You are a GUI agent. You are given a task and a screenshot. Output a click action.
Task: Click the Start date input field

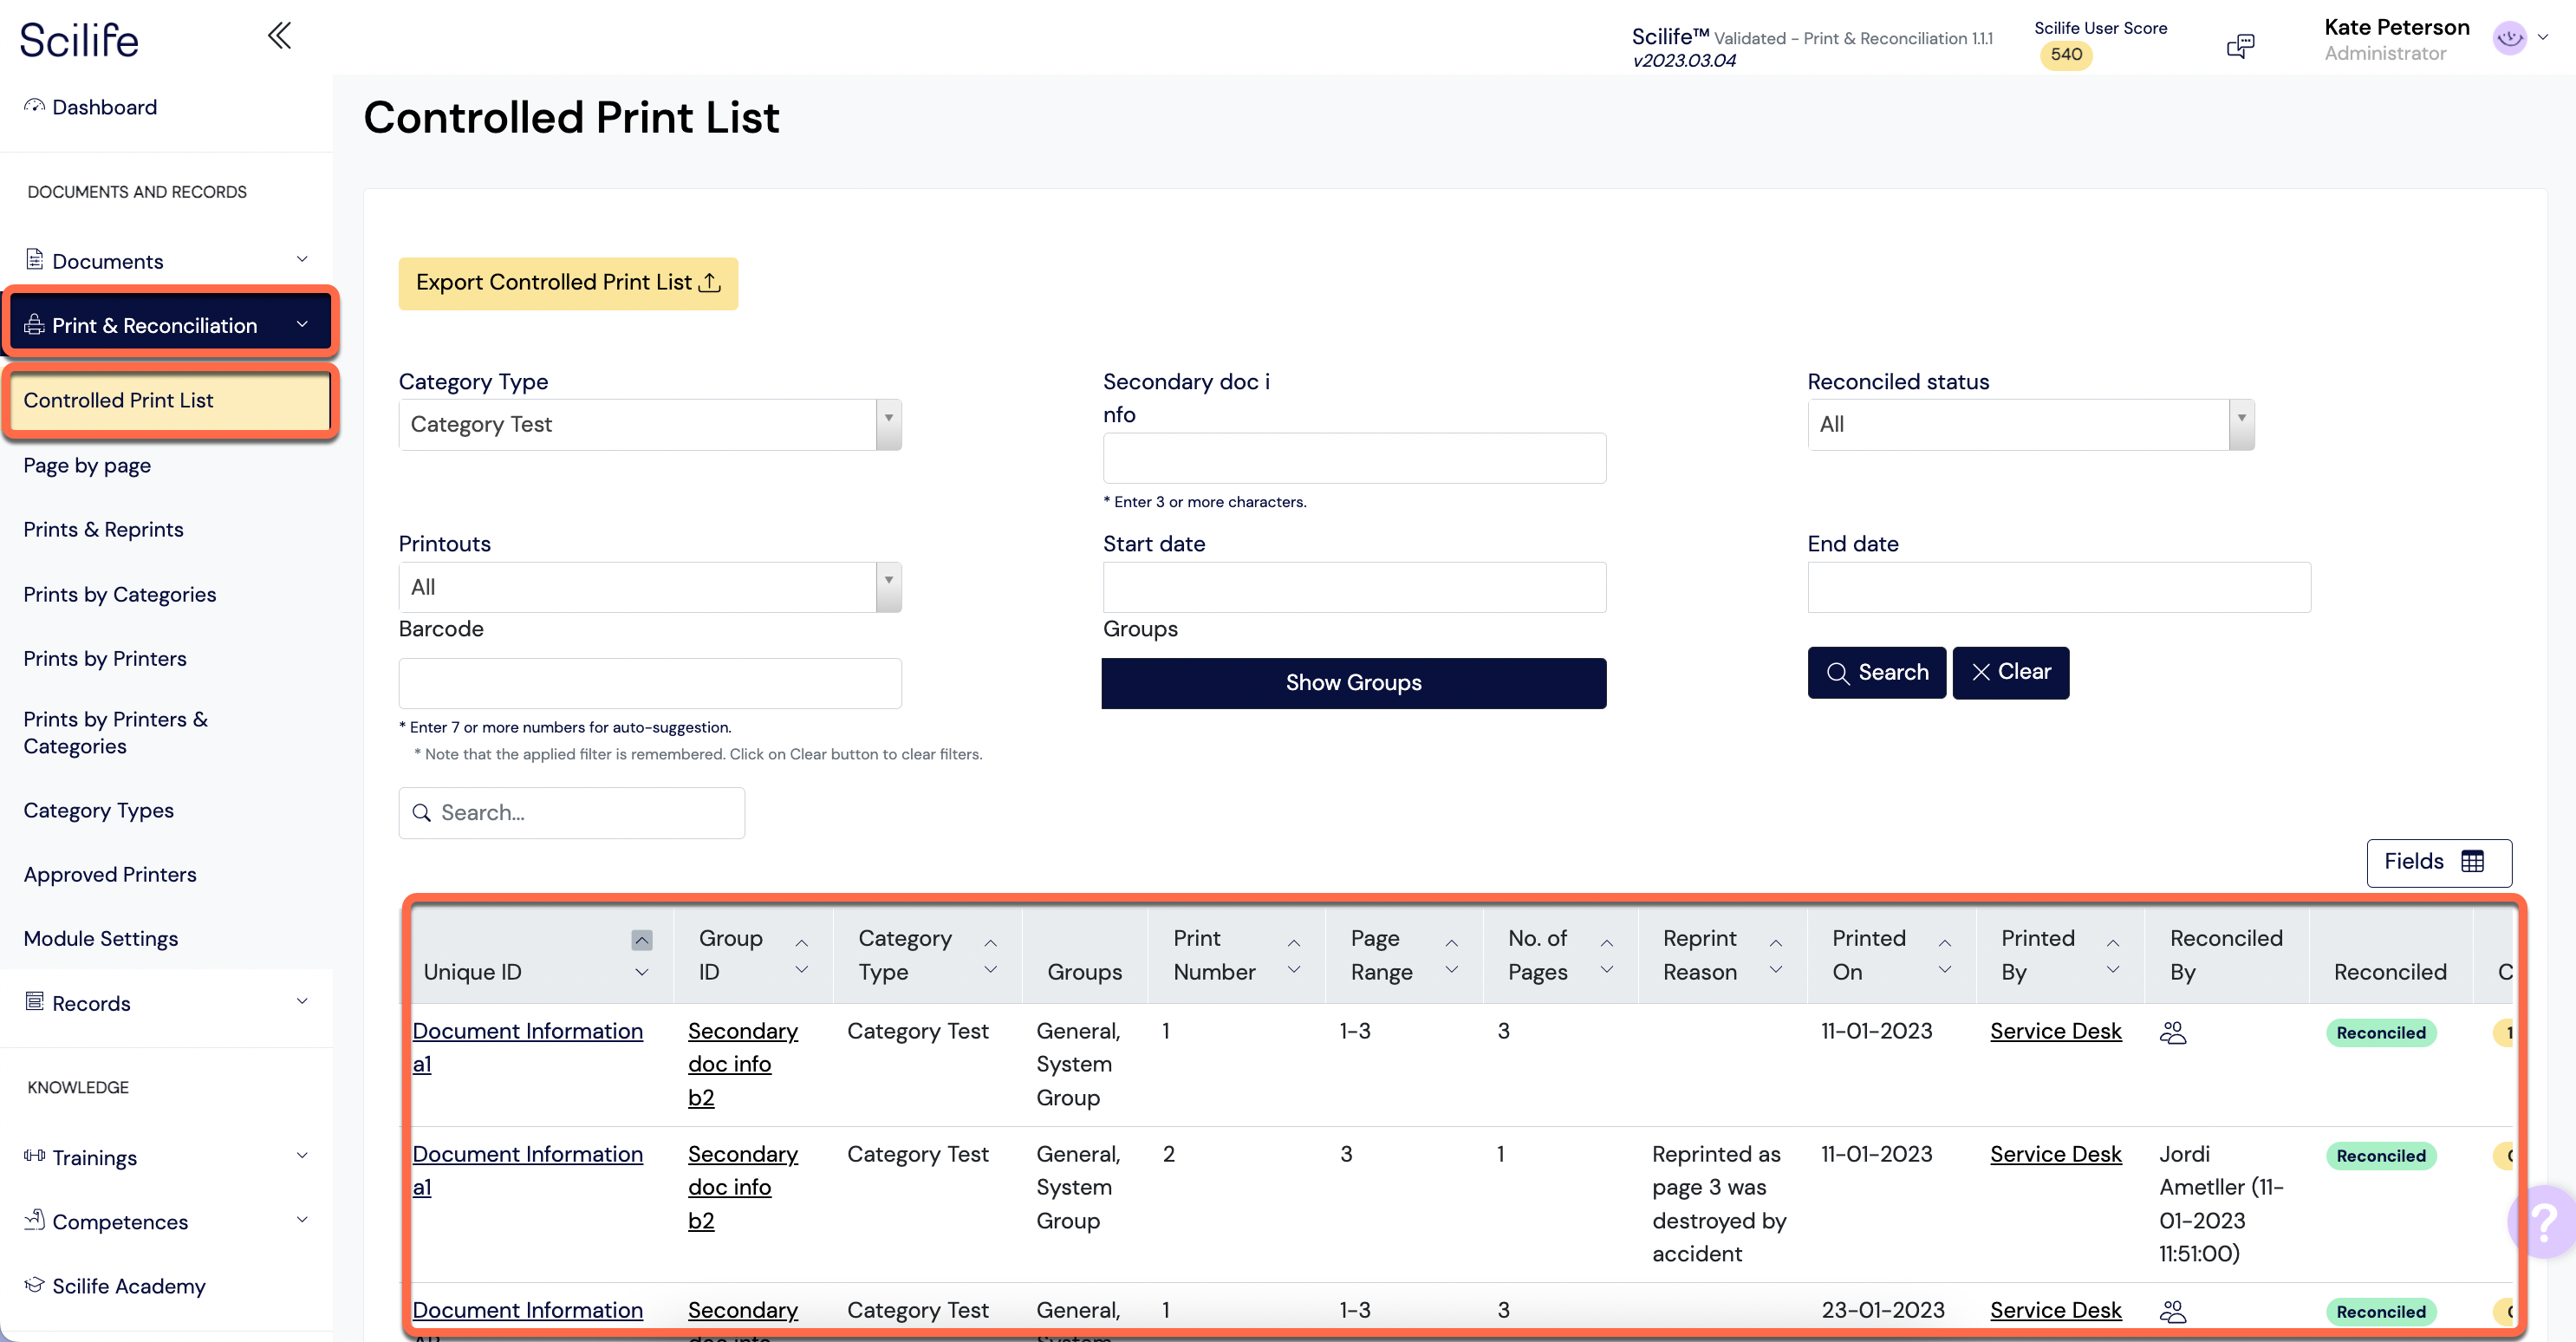tap(1355, 588)
